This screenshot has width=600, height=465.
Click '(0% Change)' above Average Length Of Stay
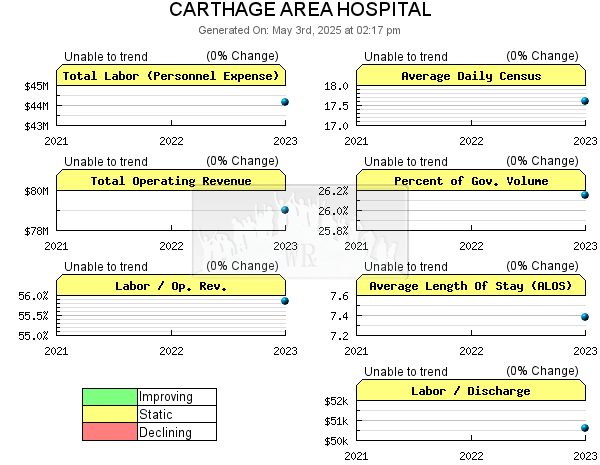(x=542, y=266)
